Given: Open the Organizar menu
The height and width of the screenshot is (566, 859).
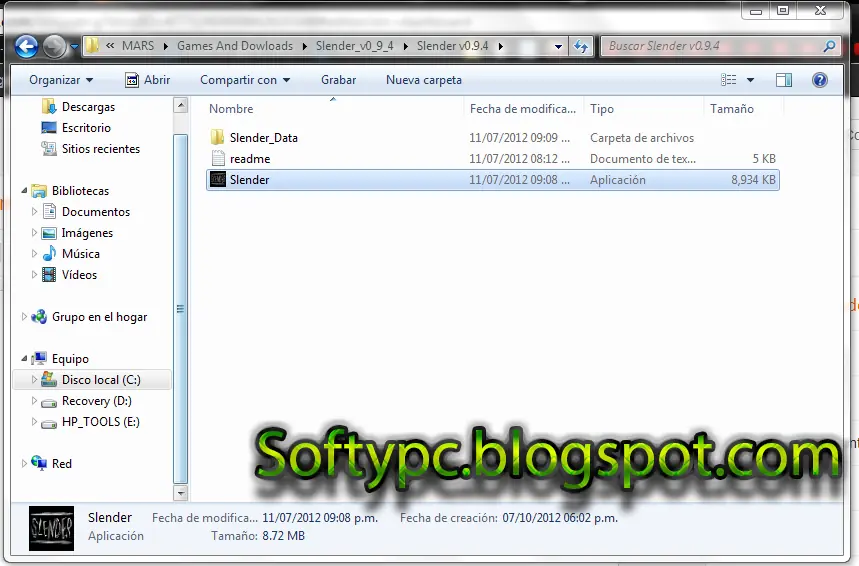Looking at the screenshot, I should [61, 80].
